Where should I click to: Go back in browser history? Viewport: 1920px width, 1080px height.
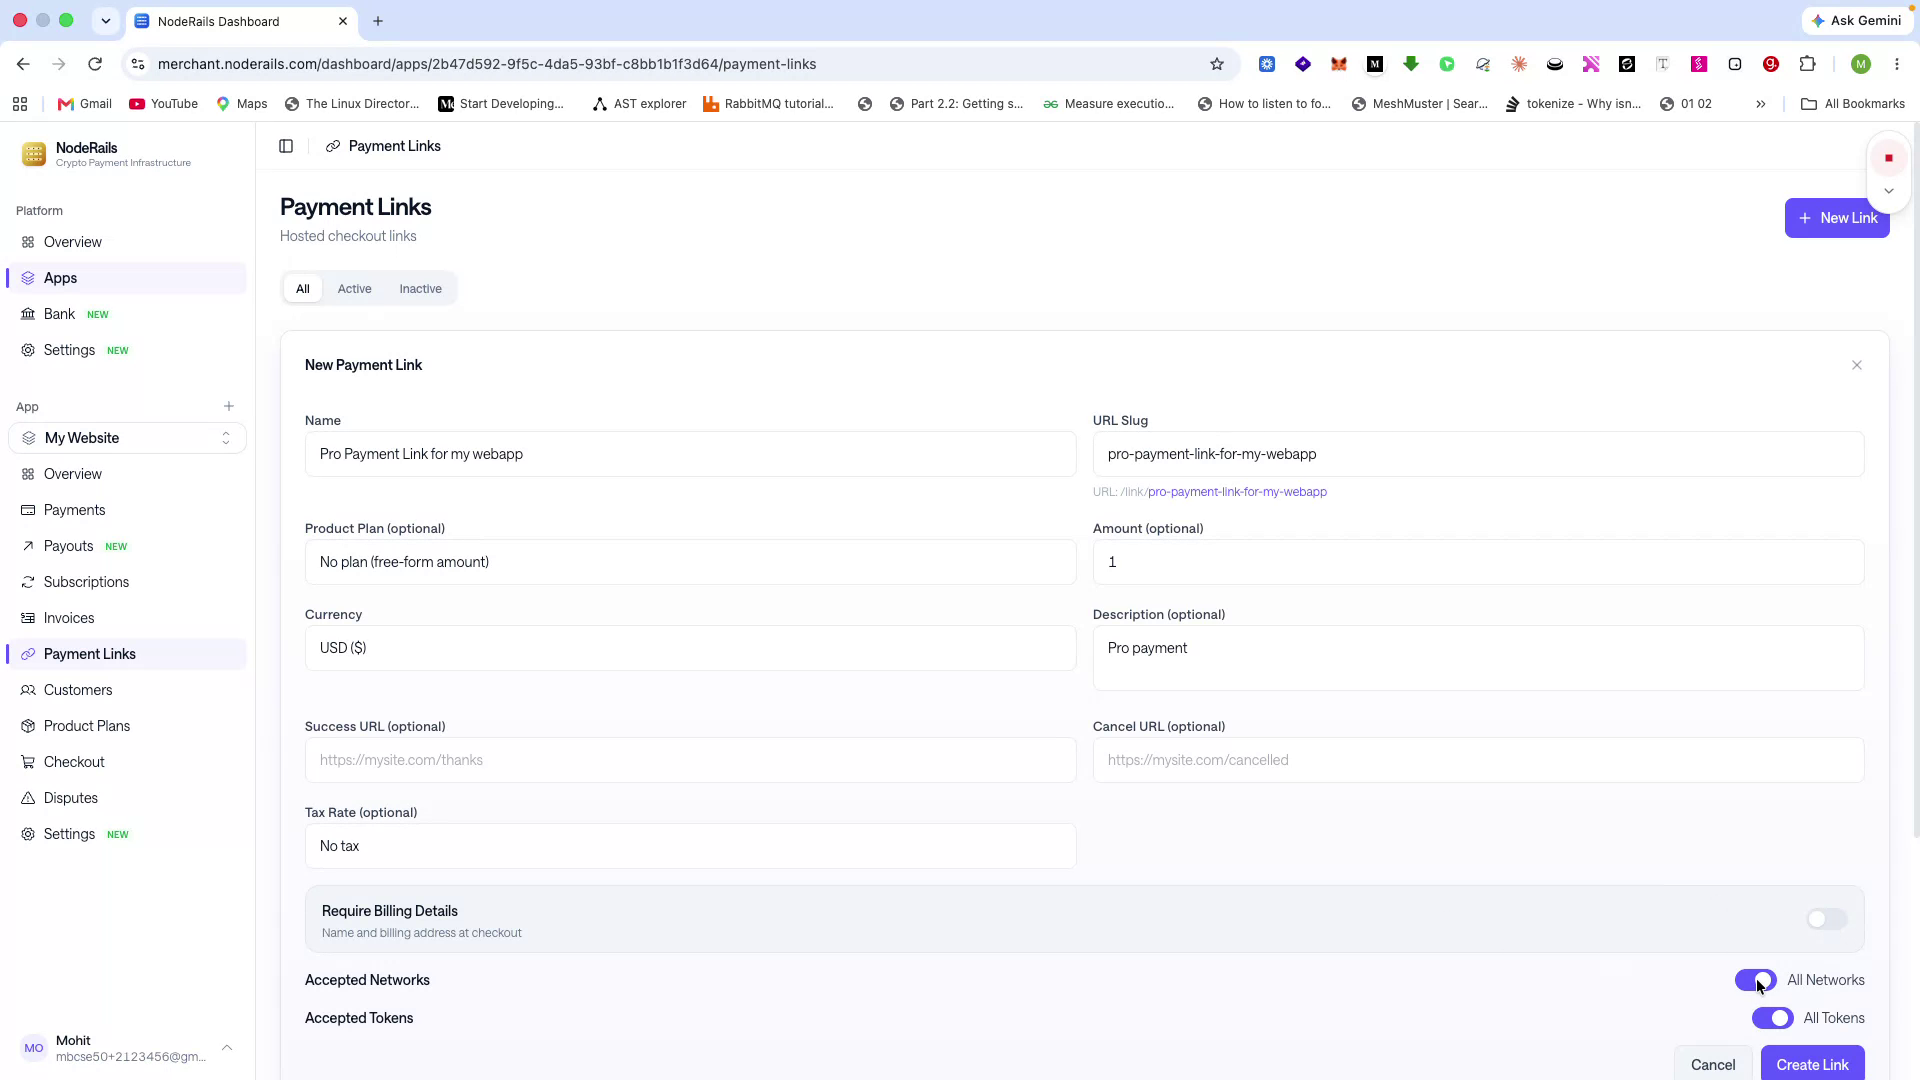click(23, 64)
